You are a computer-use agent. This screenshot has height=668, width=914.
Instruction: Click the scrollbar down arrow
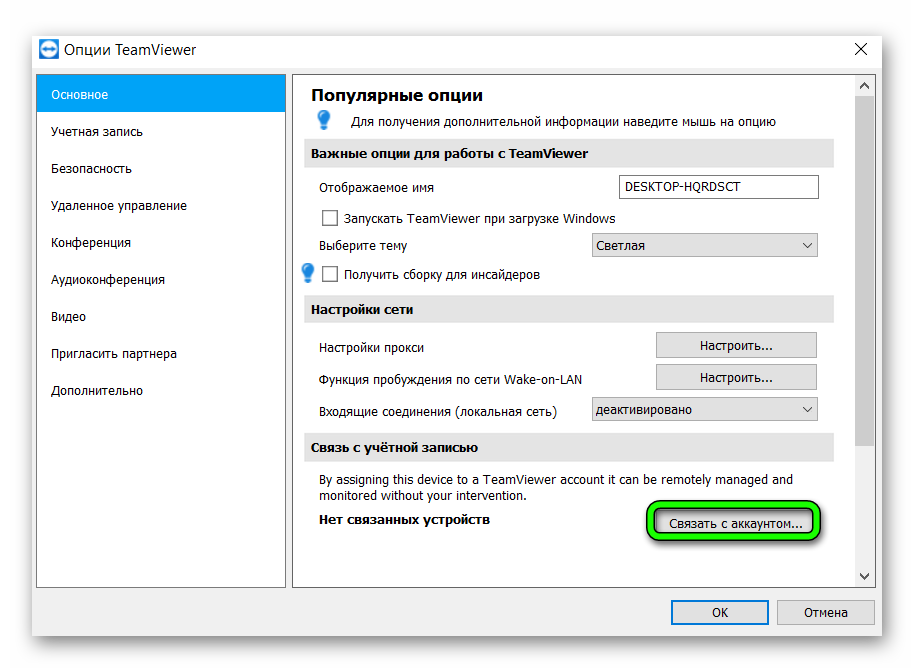[x=864, y=576]
